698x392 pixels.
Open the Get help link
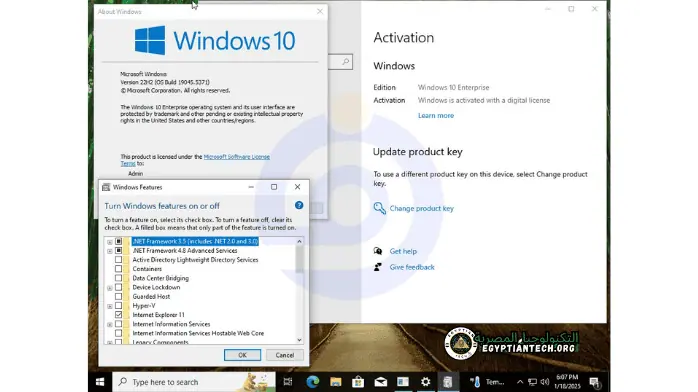(403, 251)
